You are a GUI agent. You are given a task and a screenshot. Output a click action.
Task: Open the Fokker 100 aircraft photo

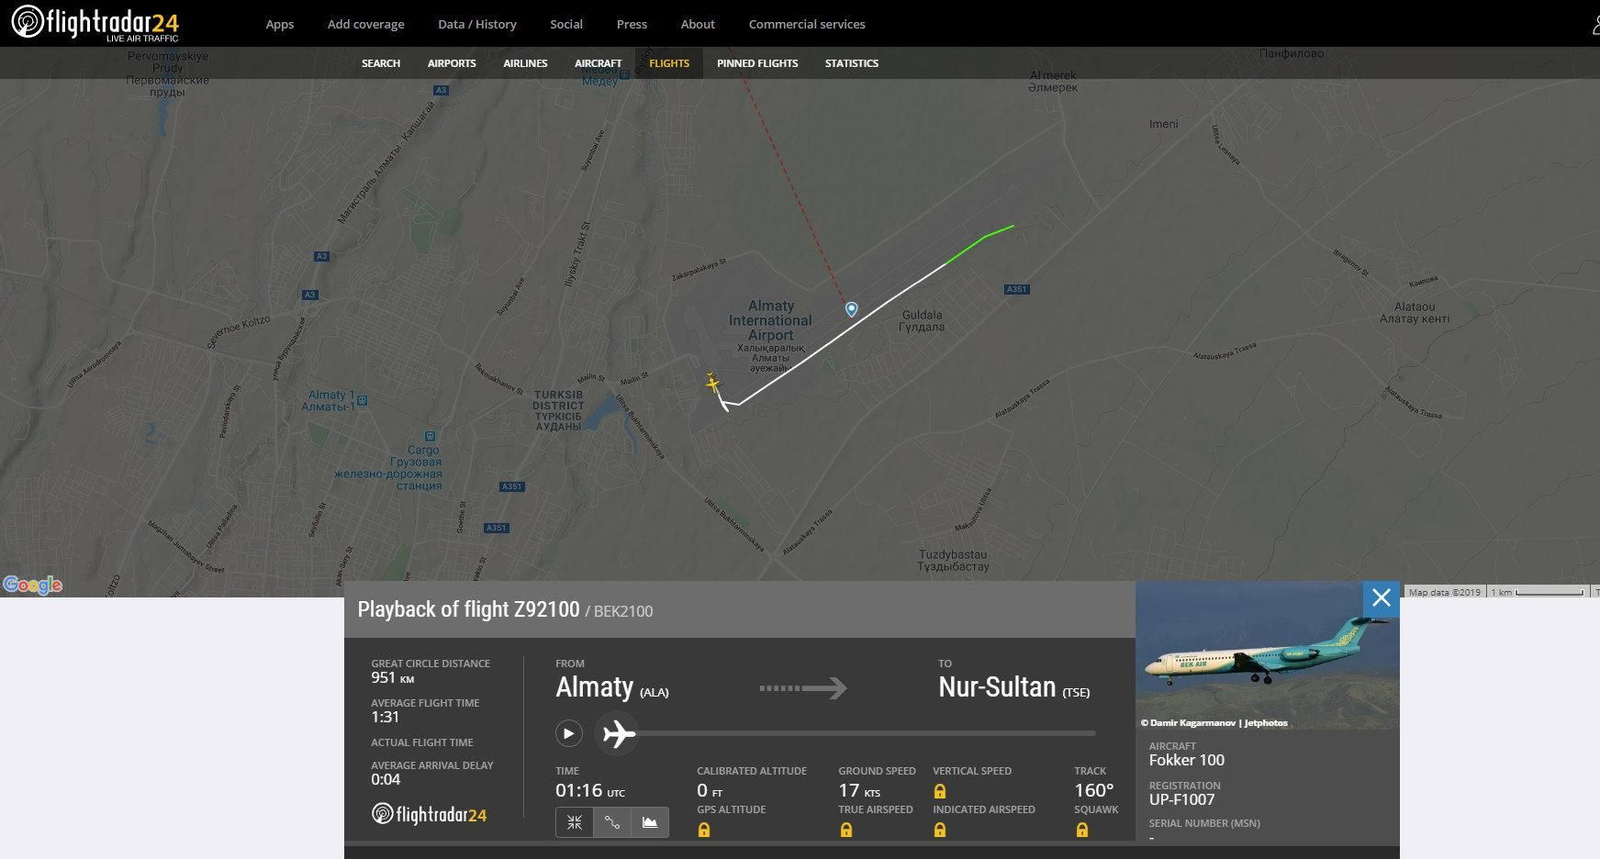1267,655
